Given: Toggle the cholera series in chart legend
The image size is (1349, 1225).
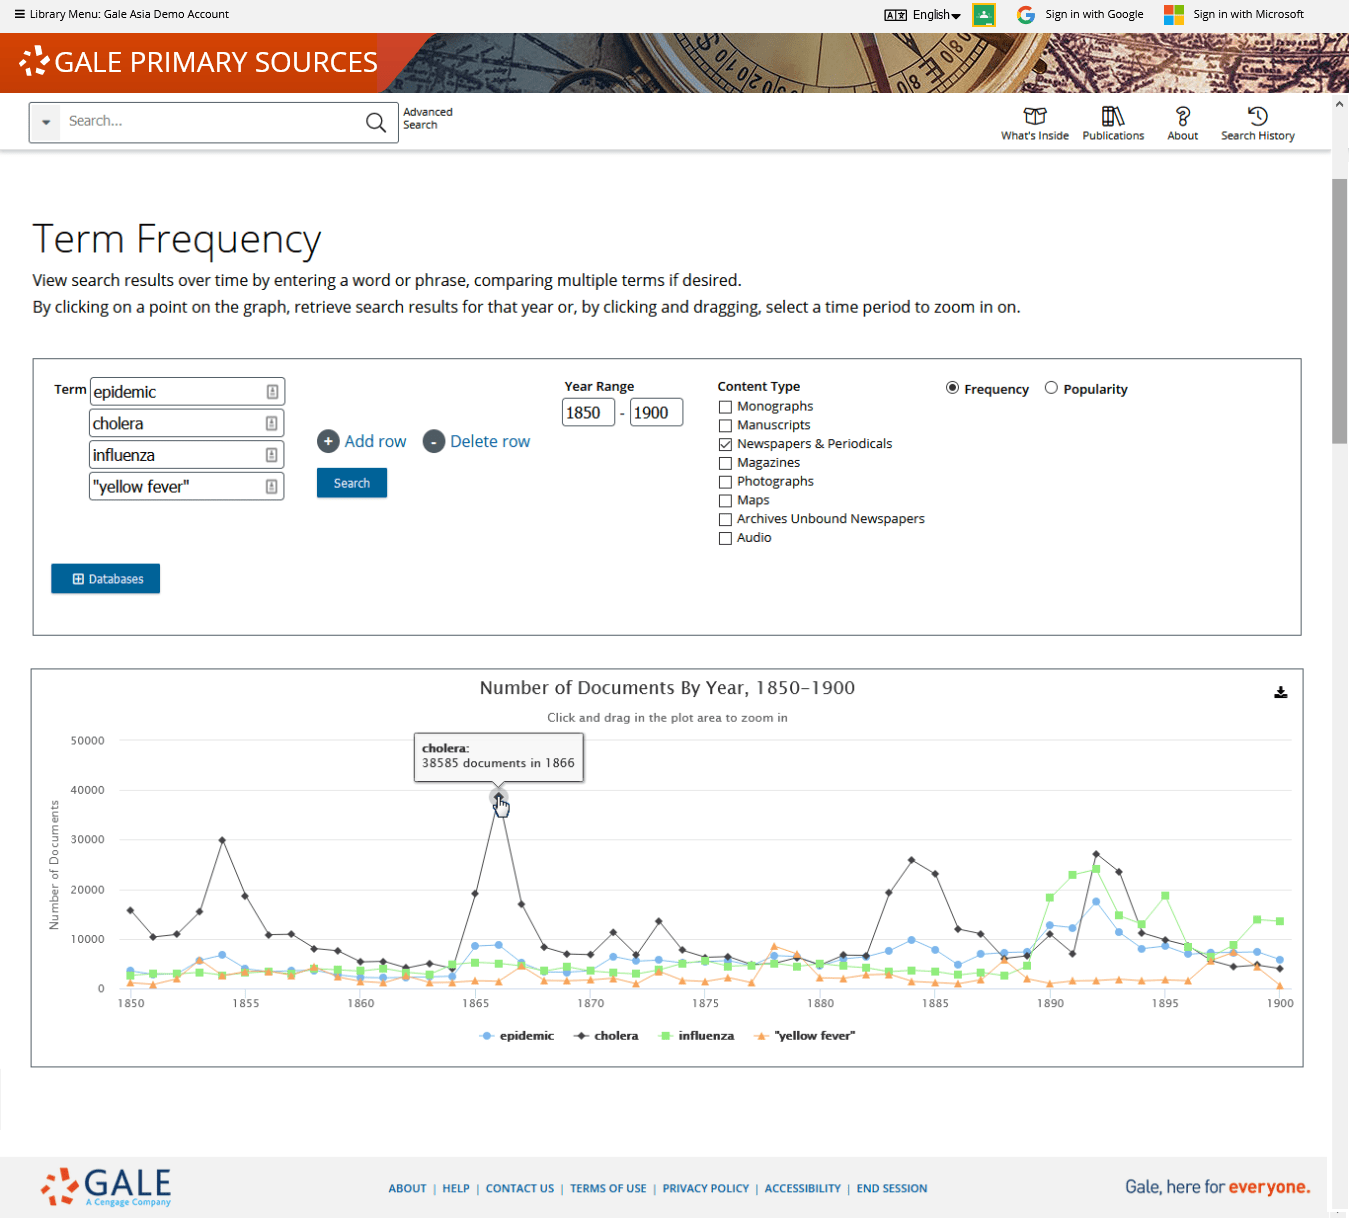Looking at the screenshot, I should pyautogui.click(x=606, y=1036).
